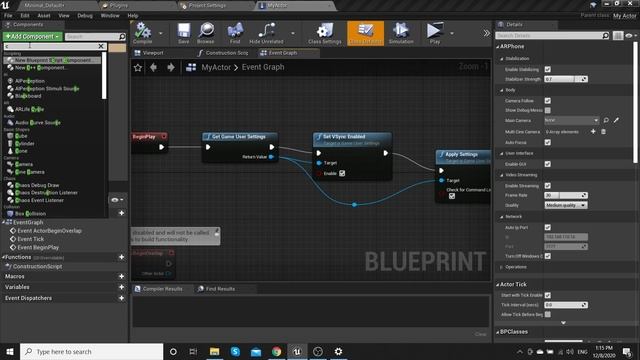Open Windows Settings from taskbar
Viewport: 640px width, 360px height.
(338, 351)
